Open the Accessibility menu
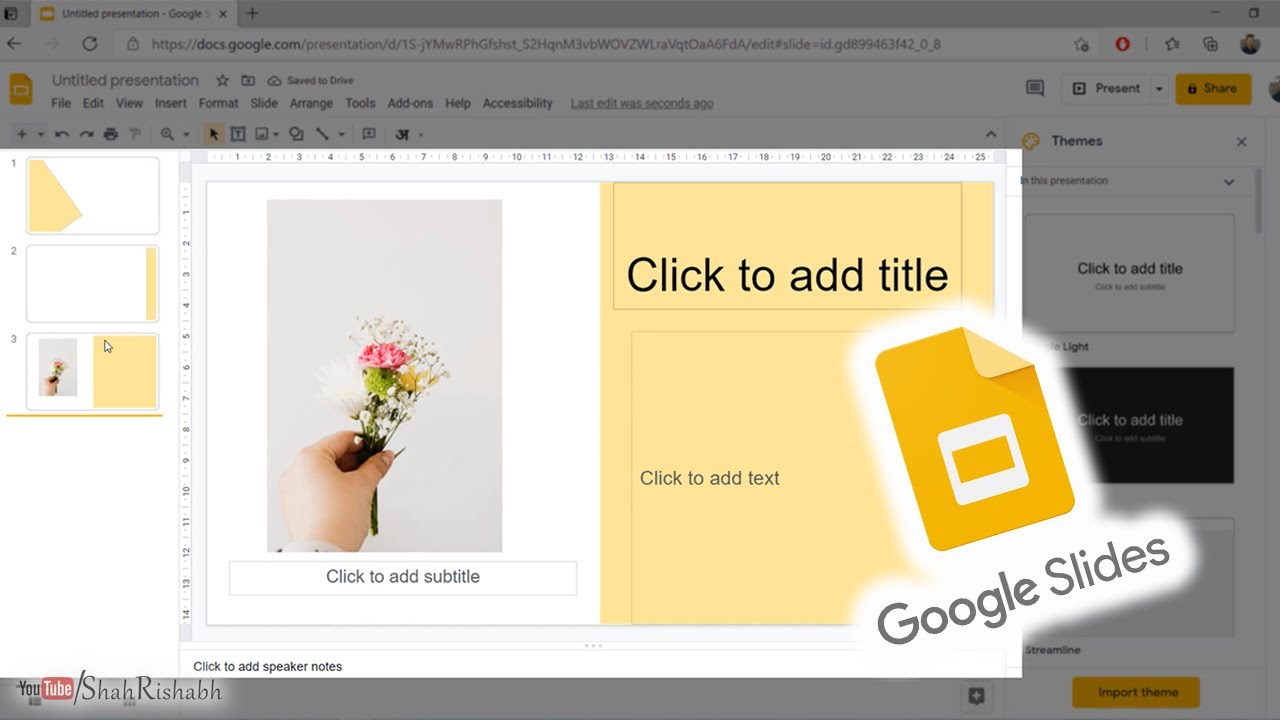Screen dimensions: 1280x720 coord(517,103)
